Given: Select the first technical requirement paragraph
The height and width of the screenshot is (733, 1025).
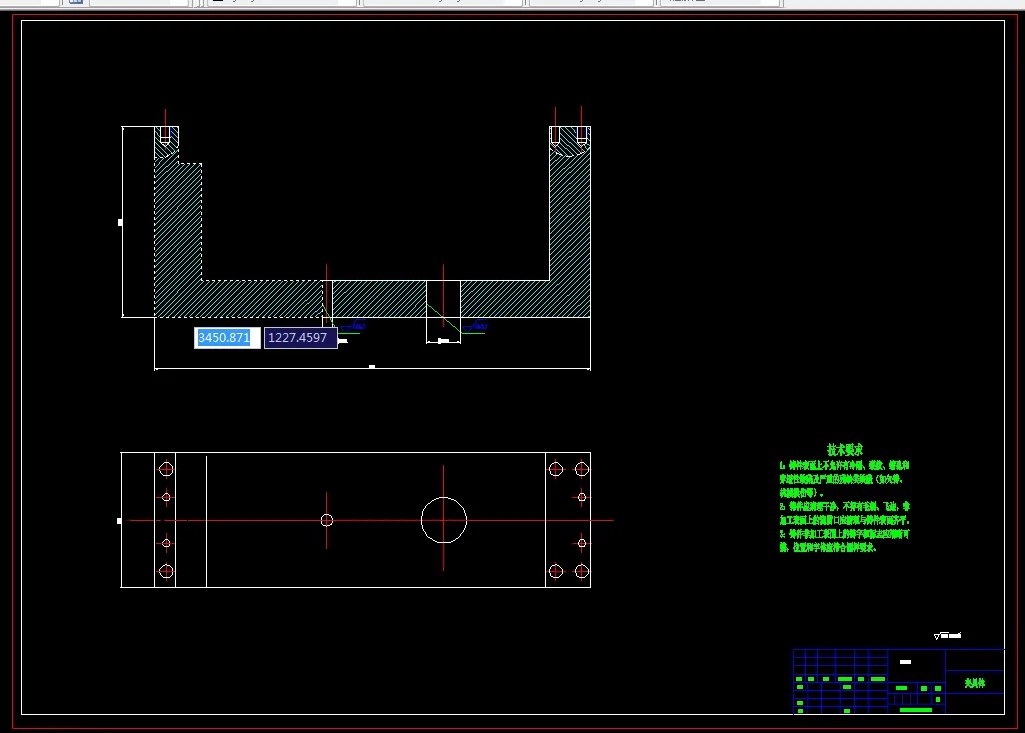Looking at the screenshot, I should [844, 479].
